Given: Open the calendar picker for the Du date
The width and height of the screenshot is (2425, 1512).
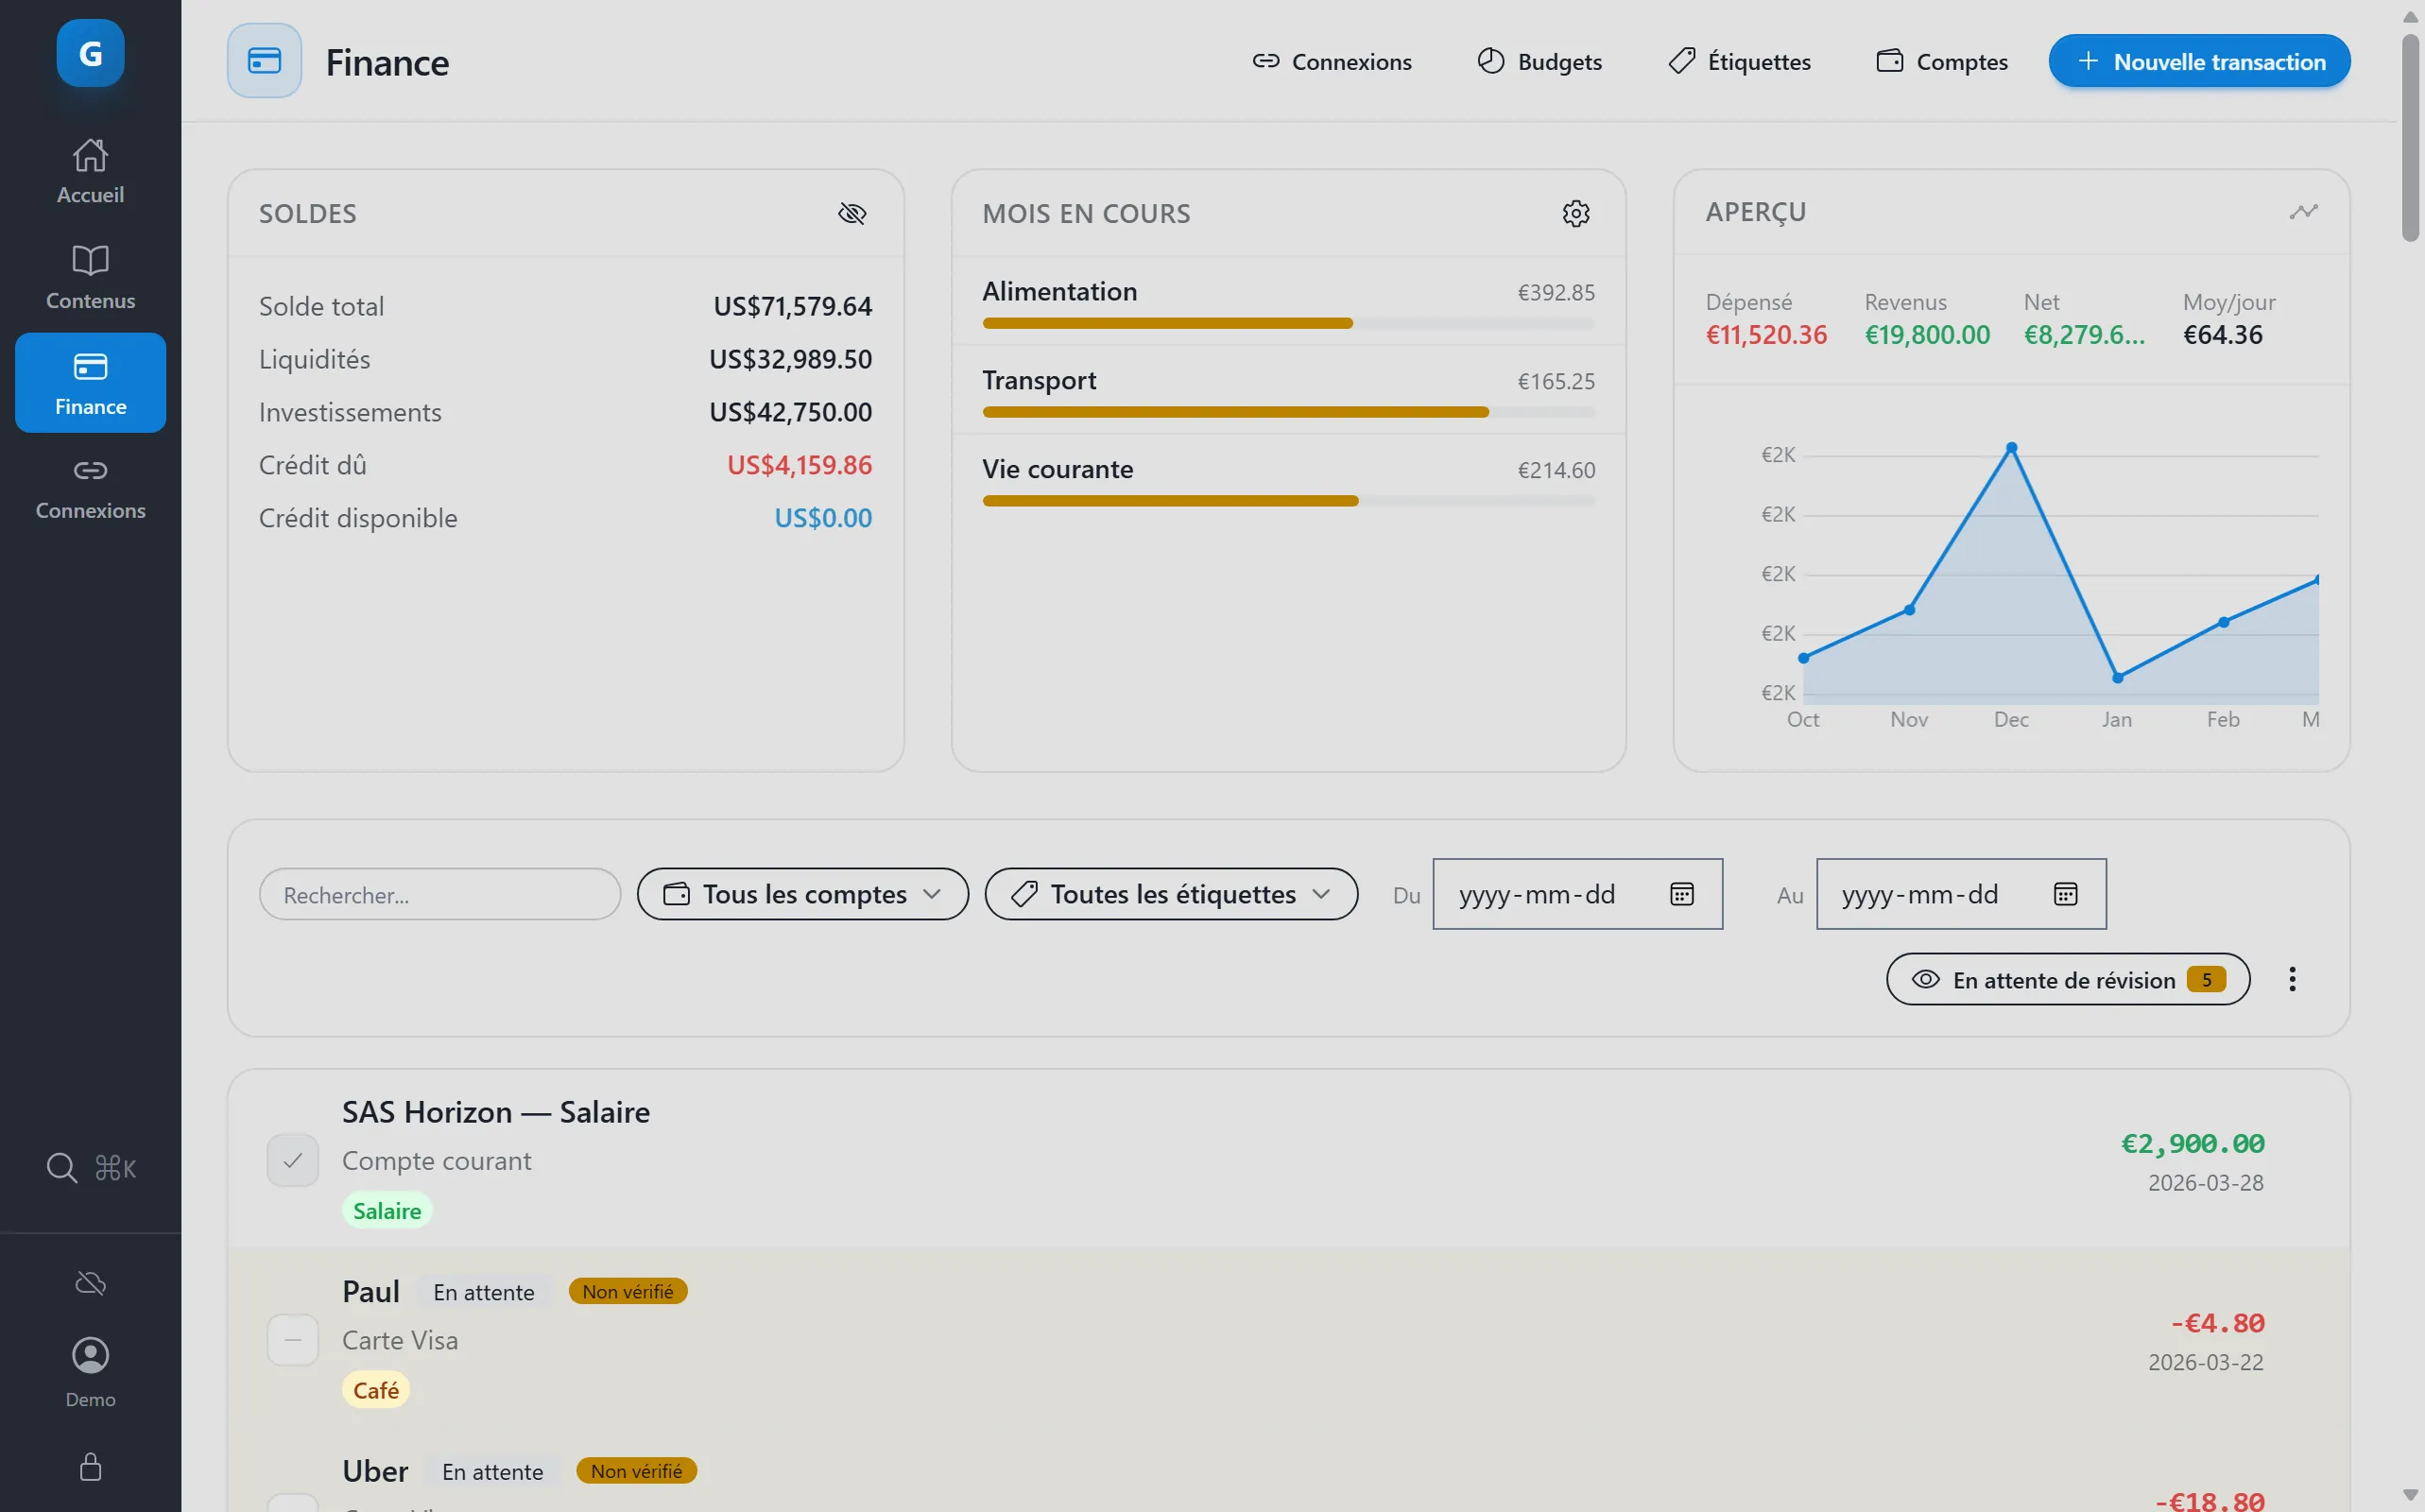Looking at the screenshot, I should click(1681, 894).
